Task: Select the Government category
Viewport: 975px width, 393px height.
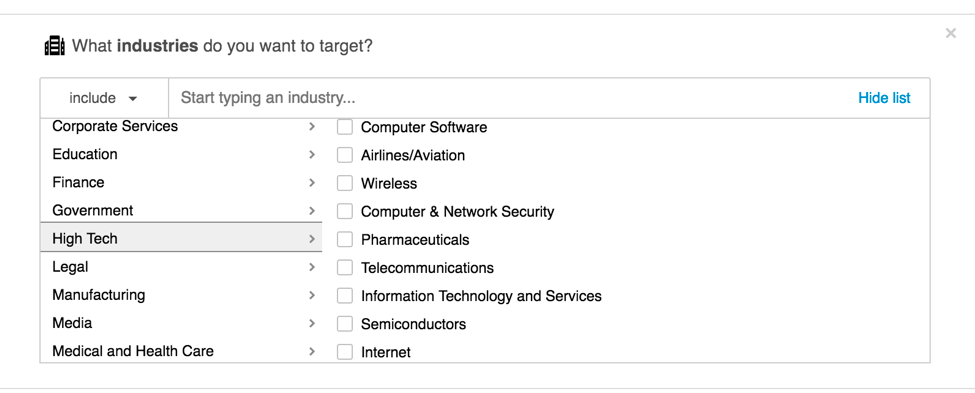Action: pyautogui.click(x=181, y=210)
